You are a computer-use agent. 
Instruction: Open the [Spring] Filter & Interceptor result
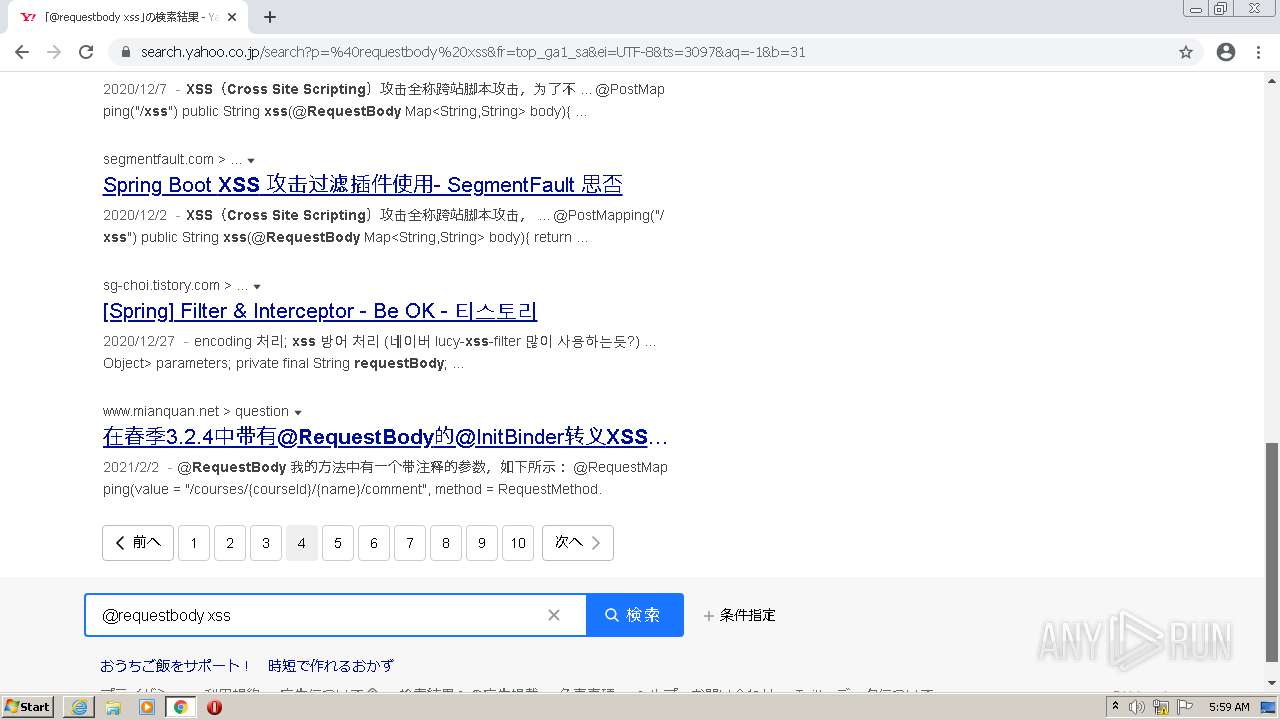point(320,311)
